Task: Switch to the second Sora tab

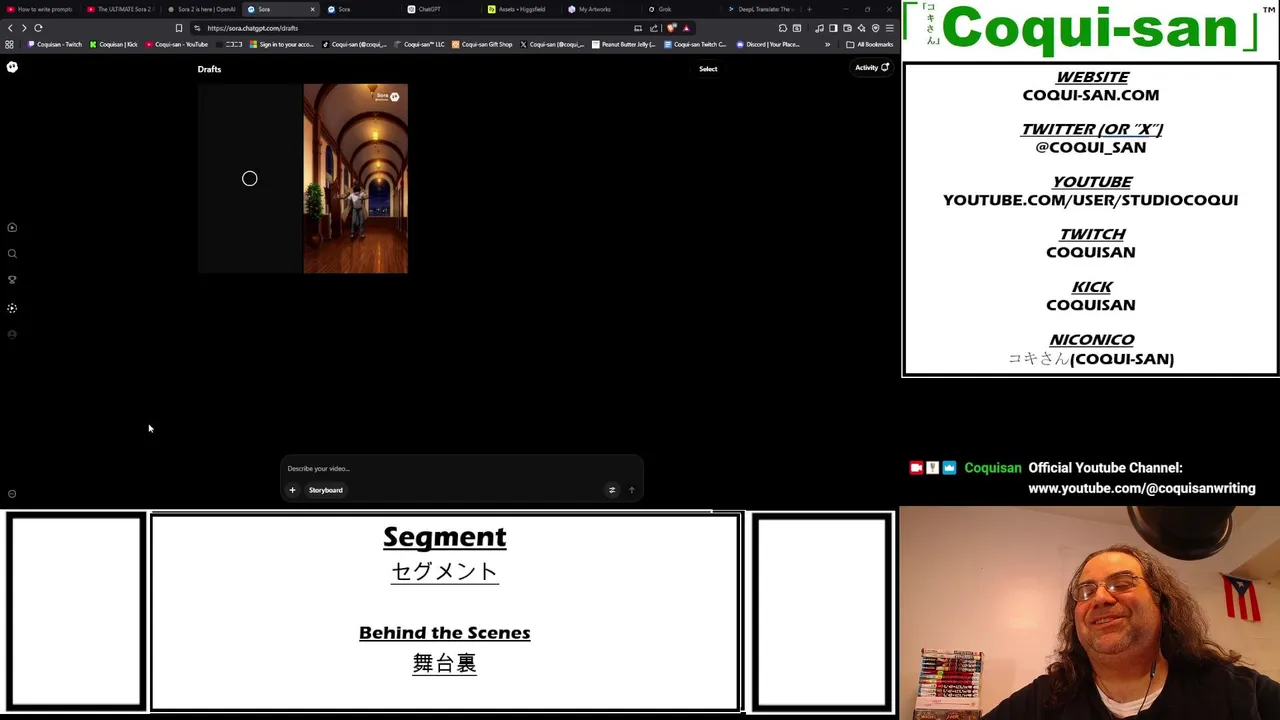Action: point(360,9)
